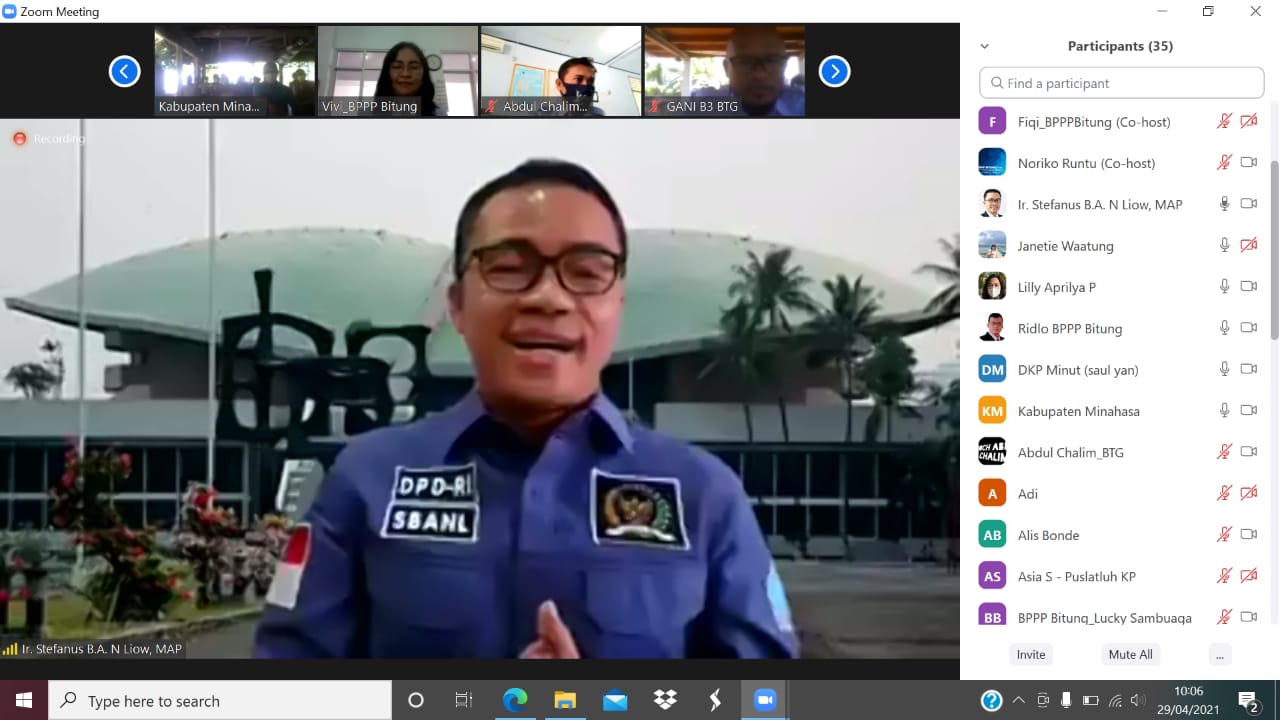Click the Mute All button

tap(1130, 654)
